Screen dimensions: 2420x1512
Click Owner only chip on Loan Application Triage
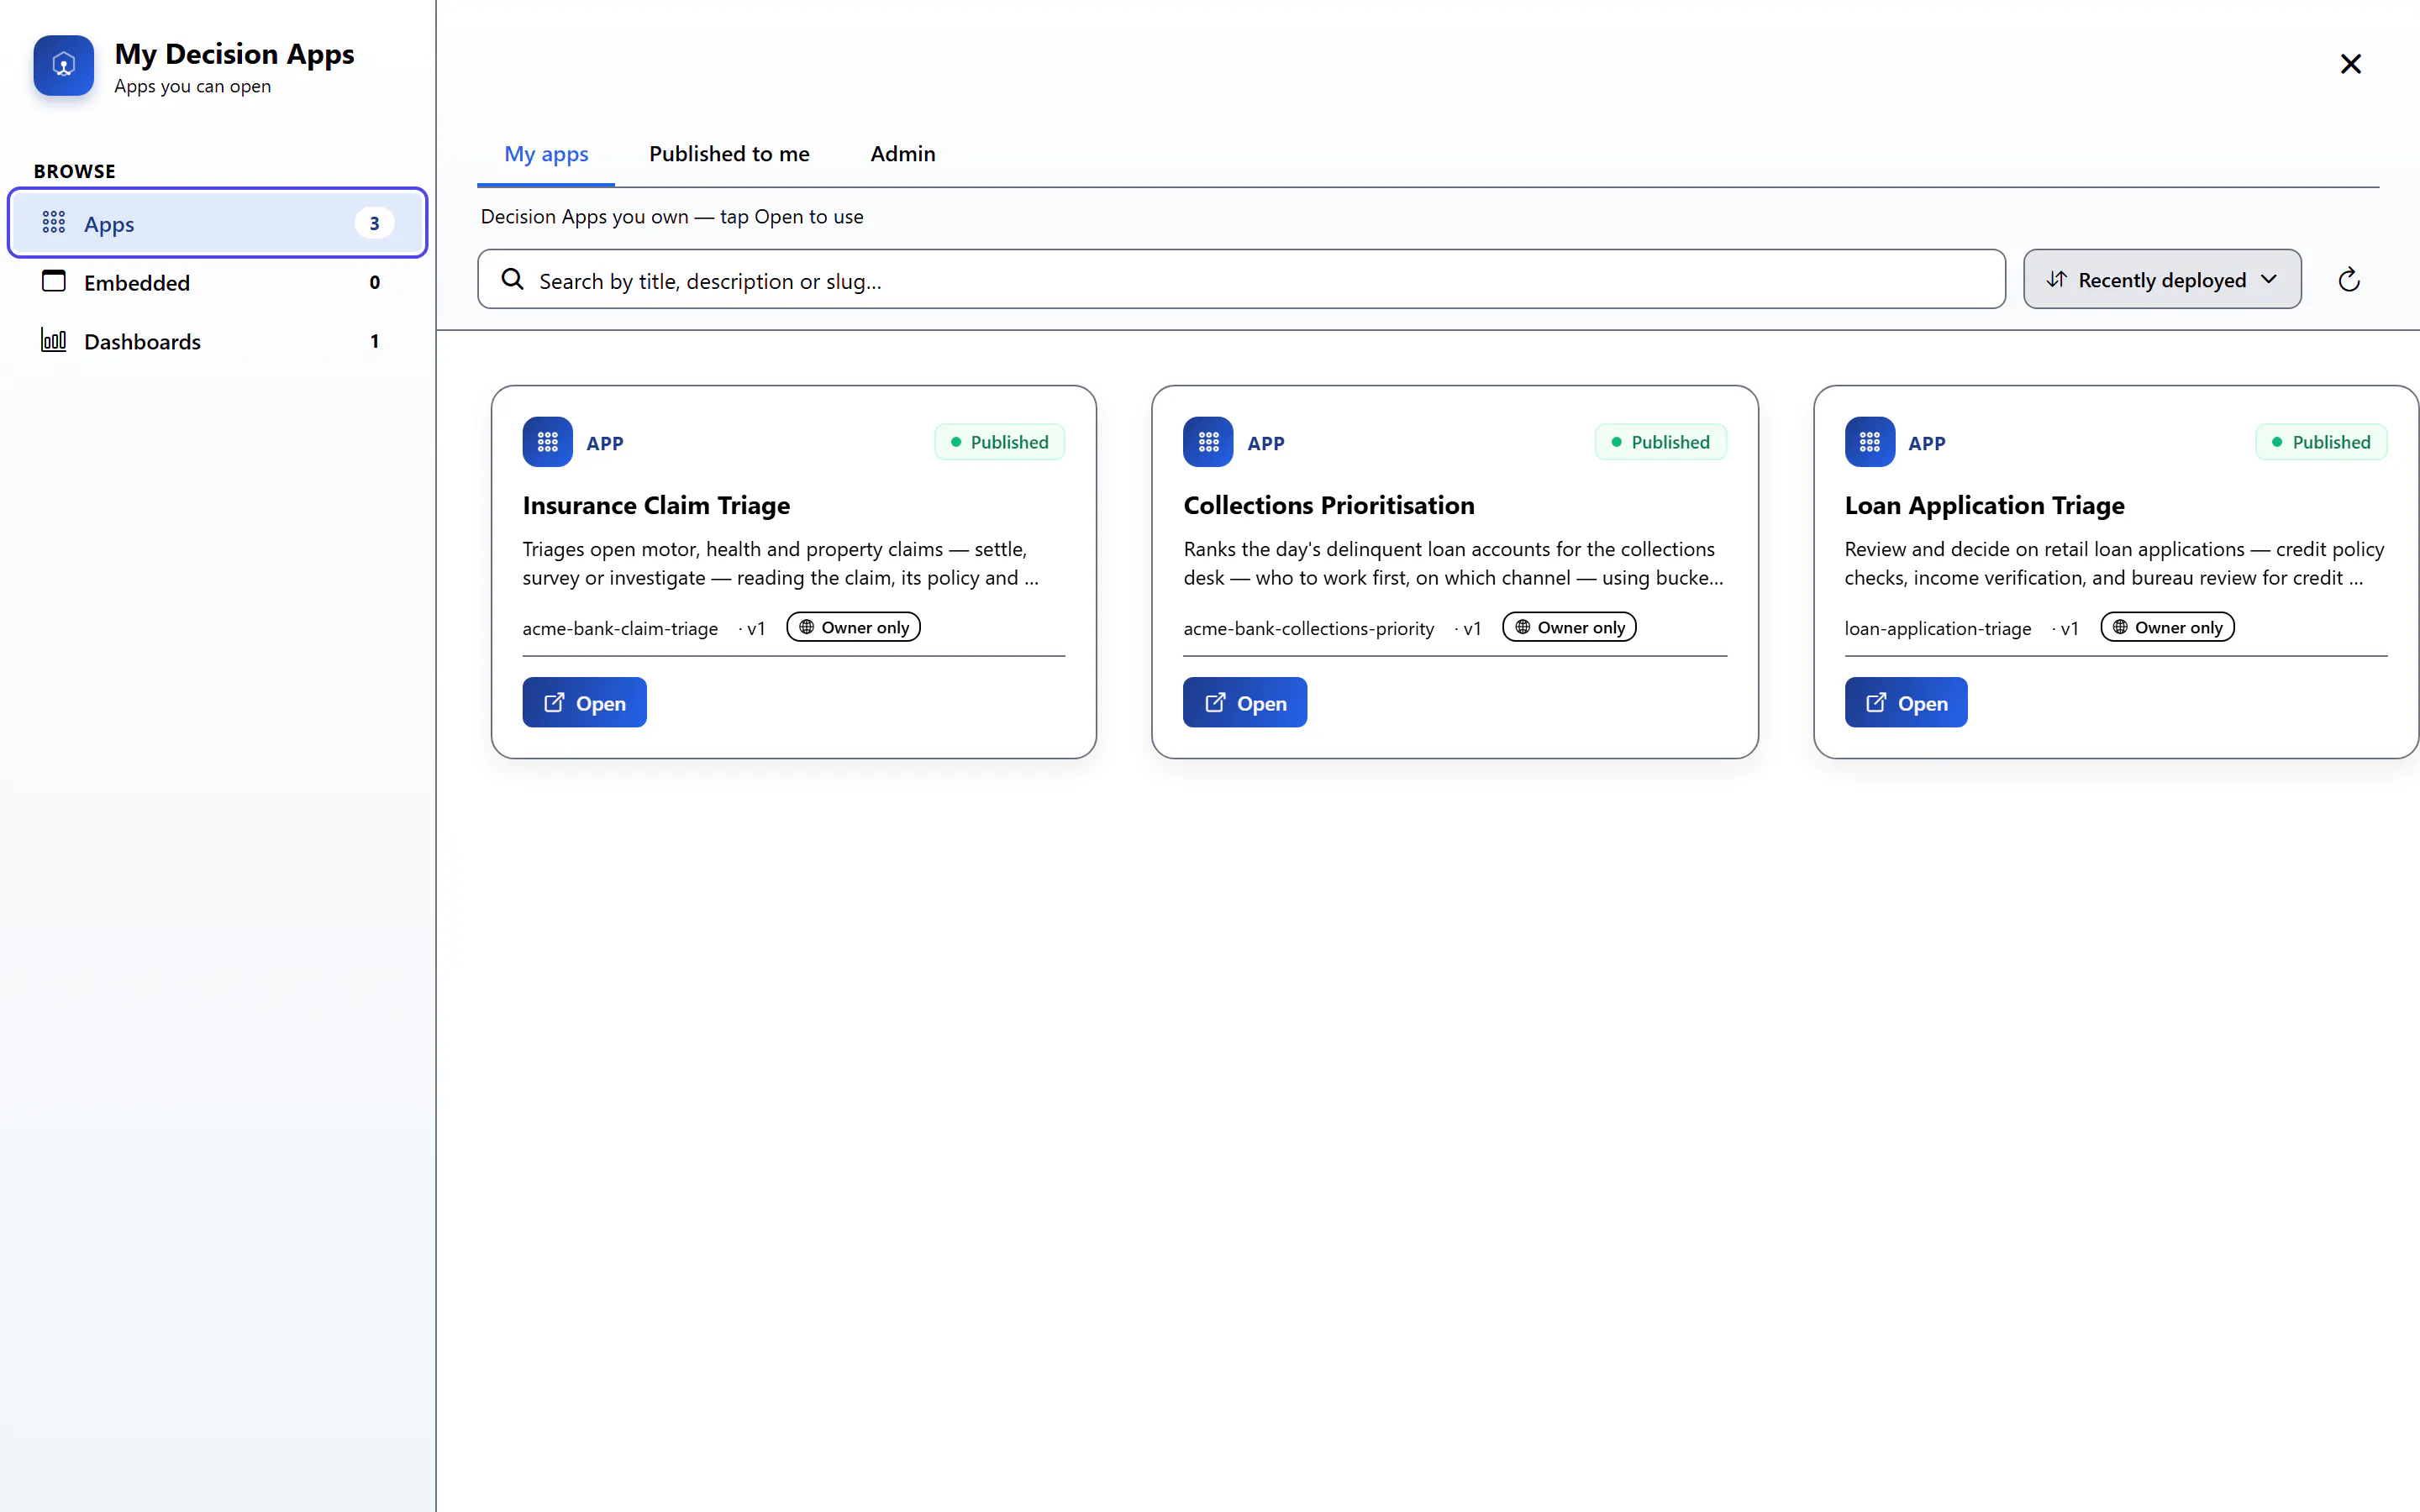coord(2168,627)
